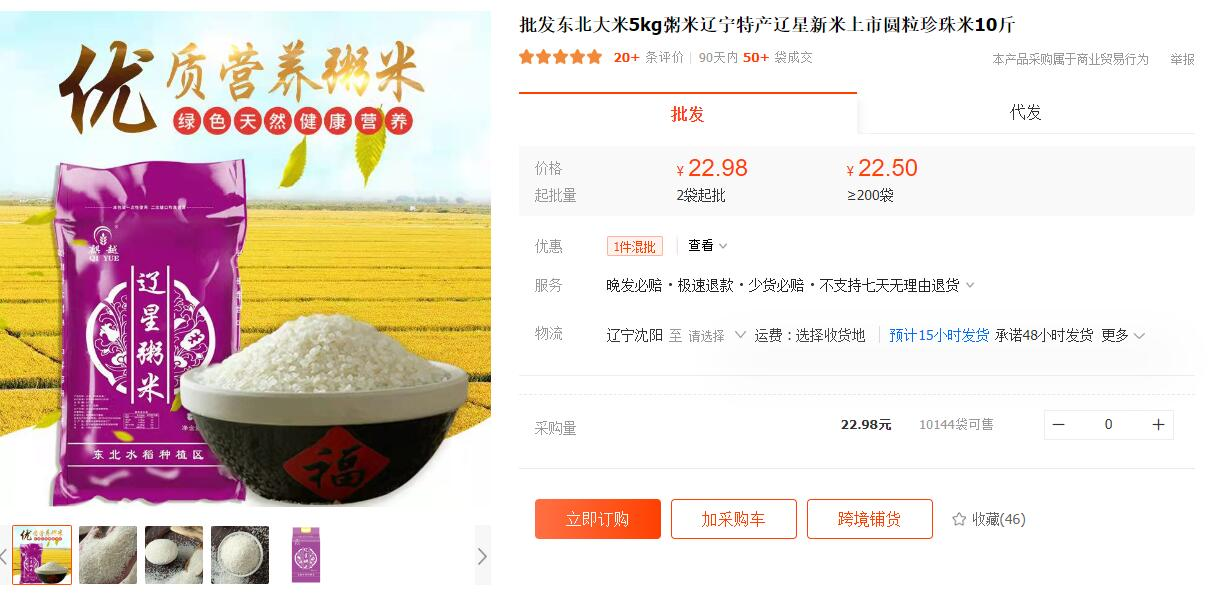Click the 跨境铺货 button
This screenshot has width=1212, height=594.
point(870,519)
